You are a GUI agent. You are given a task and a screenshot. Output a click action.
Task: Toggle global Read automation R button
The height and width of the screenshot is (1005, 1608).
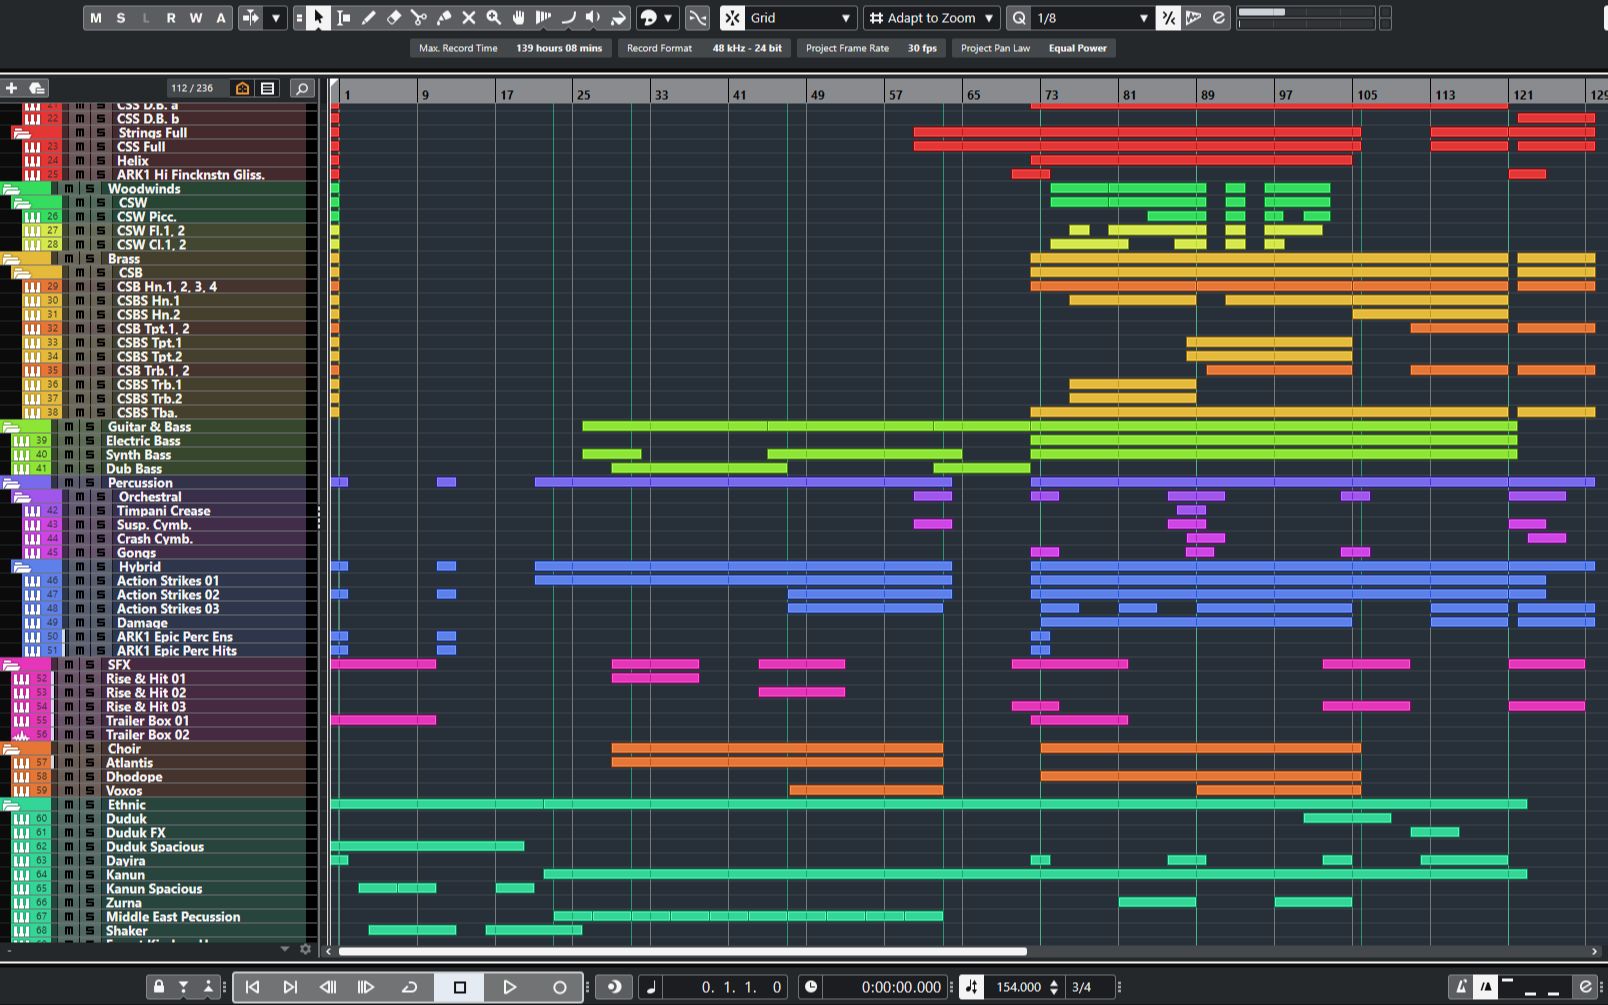[171, 18]
